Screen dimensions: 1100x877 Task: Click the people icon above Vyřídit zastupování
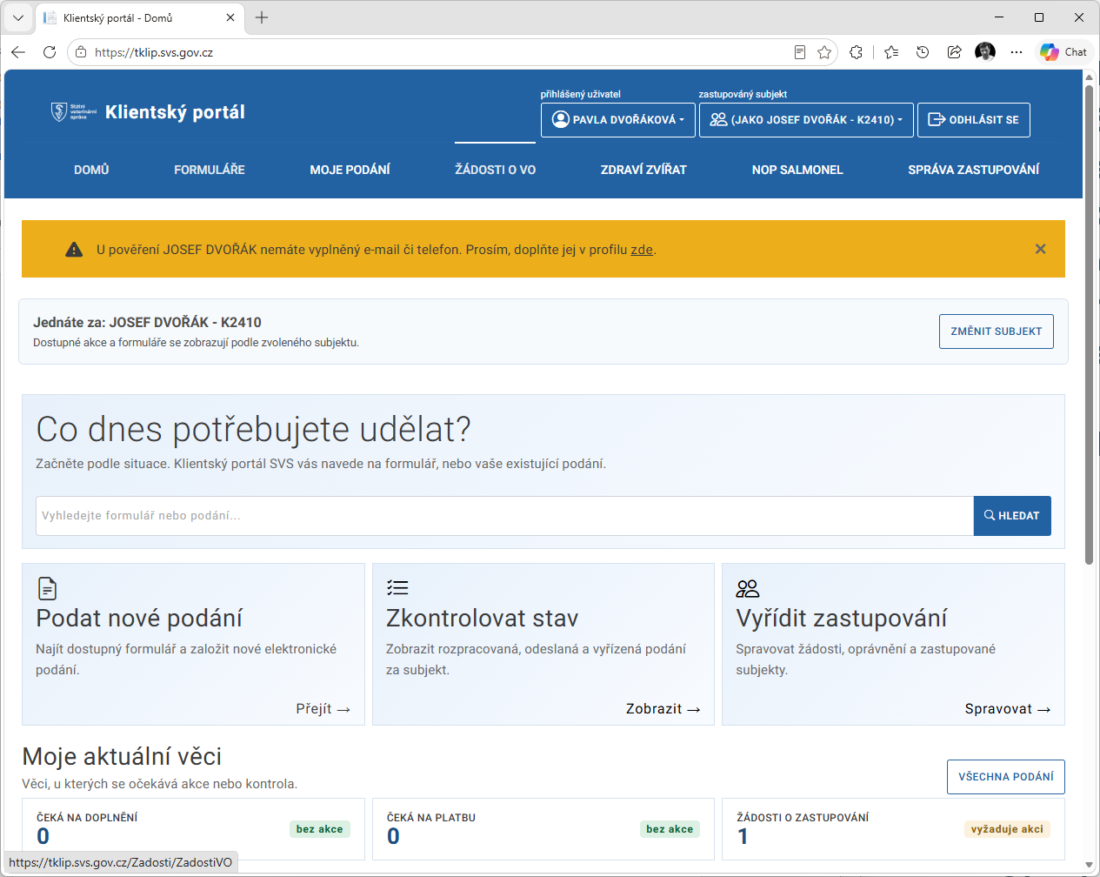click(x=747, y=588)
